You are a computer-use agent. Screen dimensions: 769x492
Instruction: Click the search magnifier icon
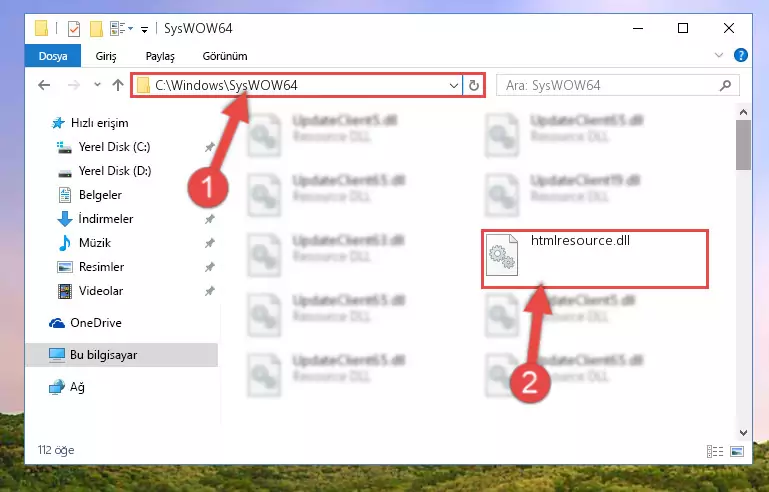[725, 85]
